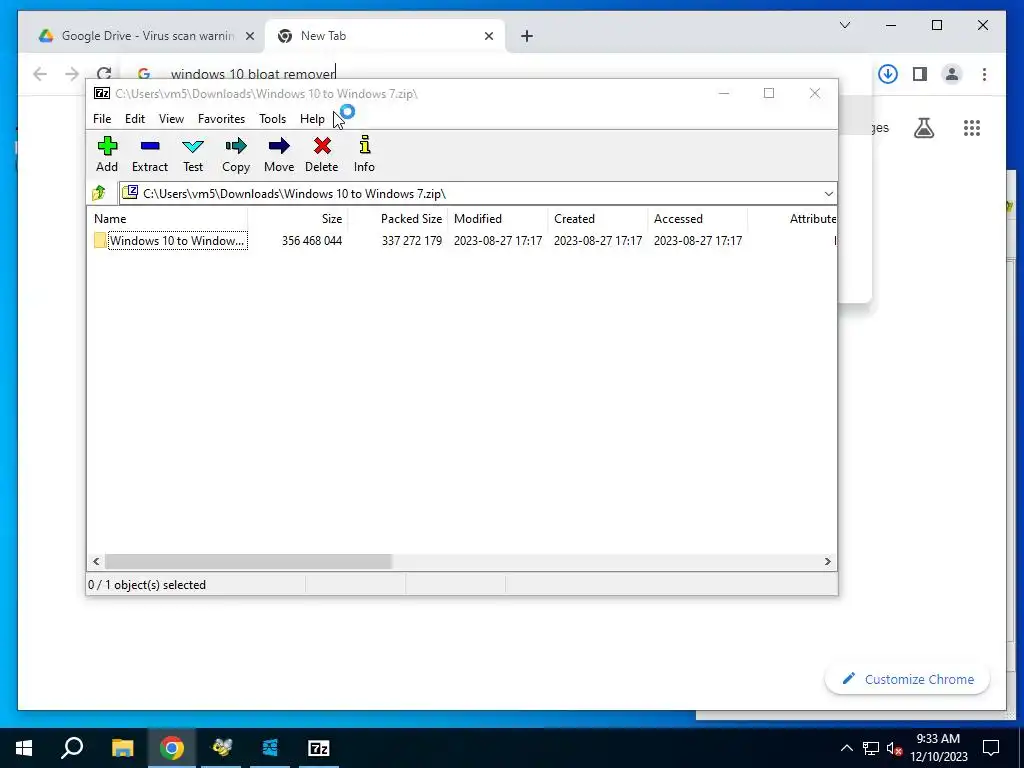Open Chrome side panel icon
The width and height of the screenshot is (1024, 768).
coord(920,74)
